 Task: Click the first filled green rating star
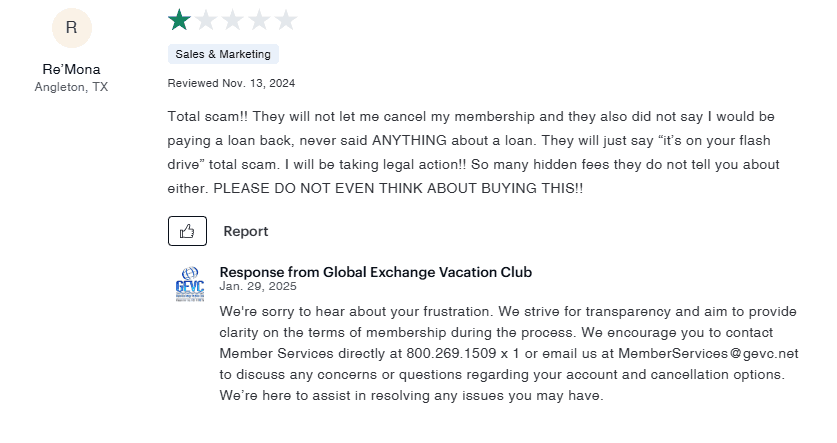click(179, 20)
